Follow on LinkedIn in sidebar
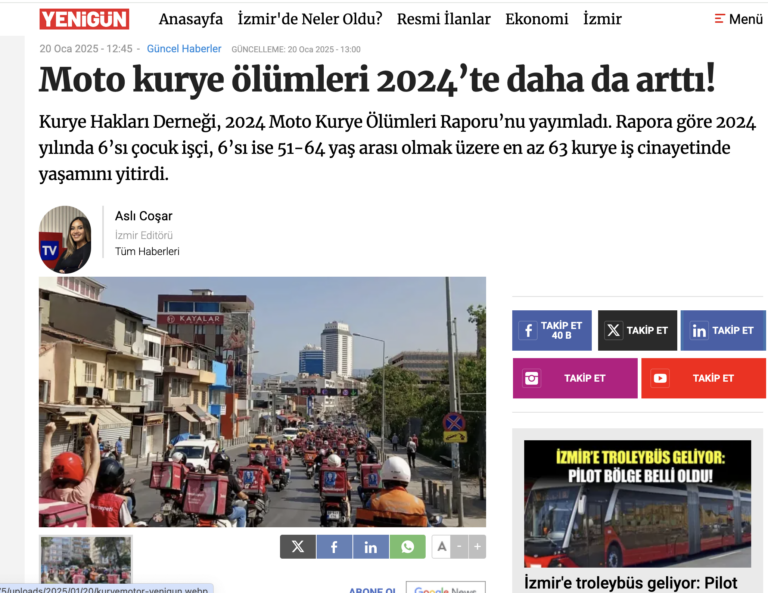The width and height of the screenshot is (768, 593). (x=723, y=331)
